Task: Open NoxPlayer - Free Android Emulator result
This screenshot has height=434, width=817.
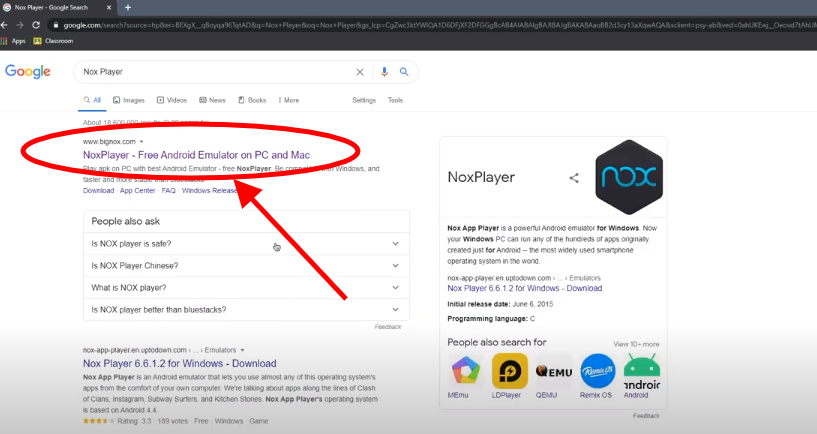Action: pos(196,155)
